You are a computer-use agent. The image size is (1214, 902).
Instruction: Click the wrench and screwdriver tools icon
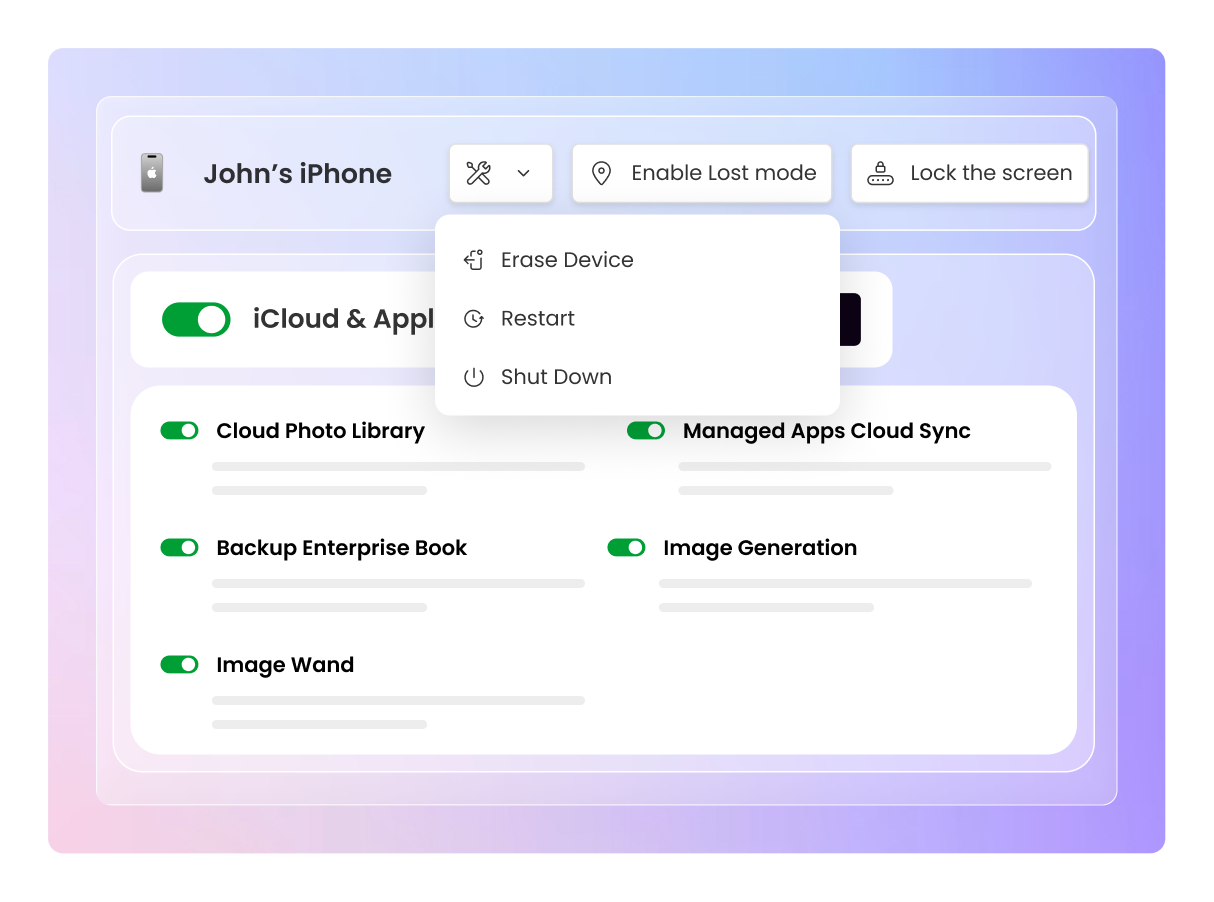[x=479, y=173]
